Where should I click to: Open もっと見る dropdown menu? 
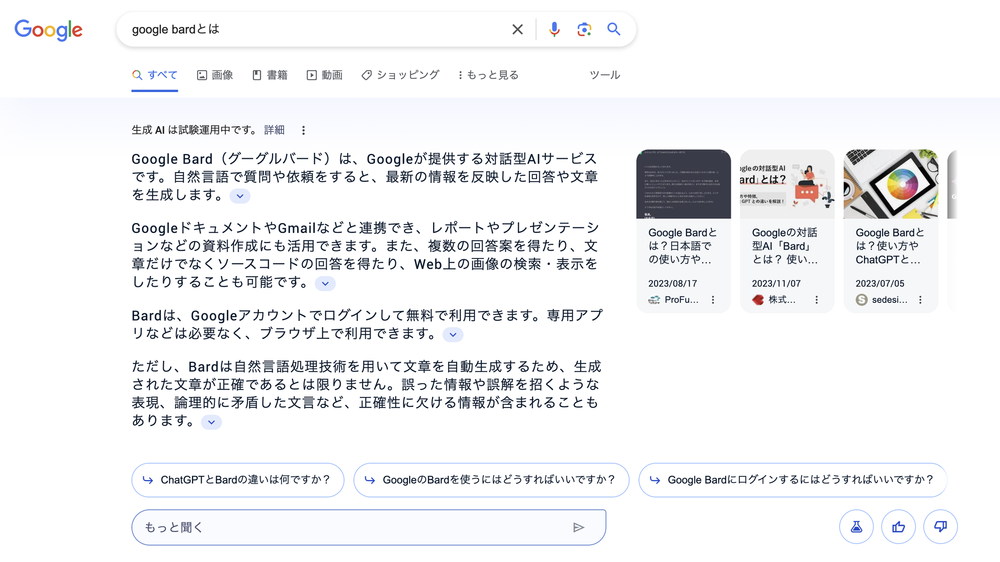pyautogui.click(x=488, y=75)
